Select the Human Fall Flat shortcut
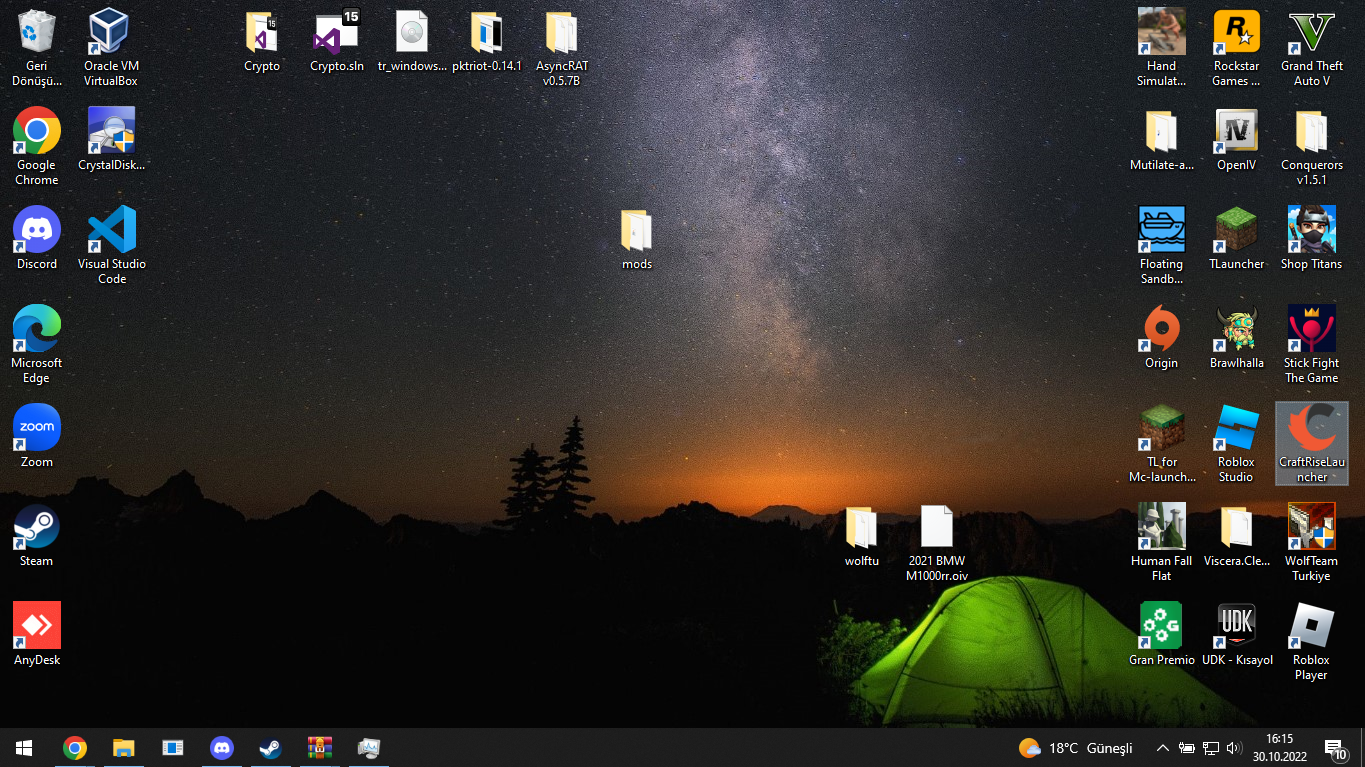Viewport: 1365px width, 767px height. pyautogui.click(x=1161, y=542)
